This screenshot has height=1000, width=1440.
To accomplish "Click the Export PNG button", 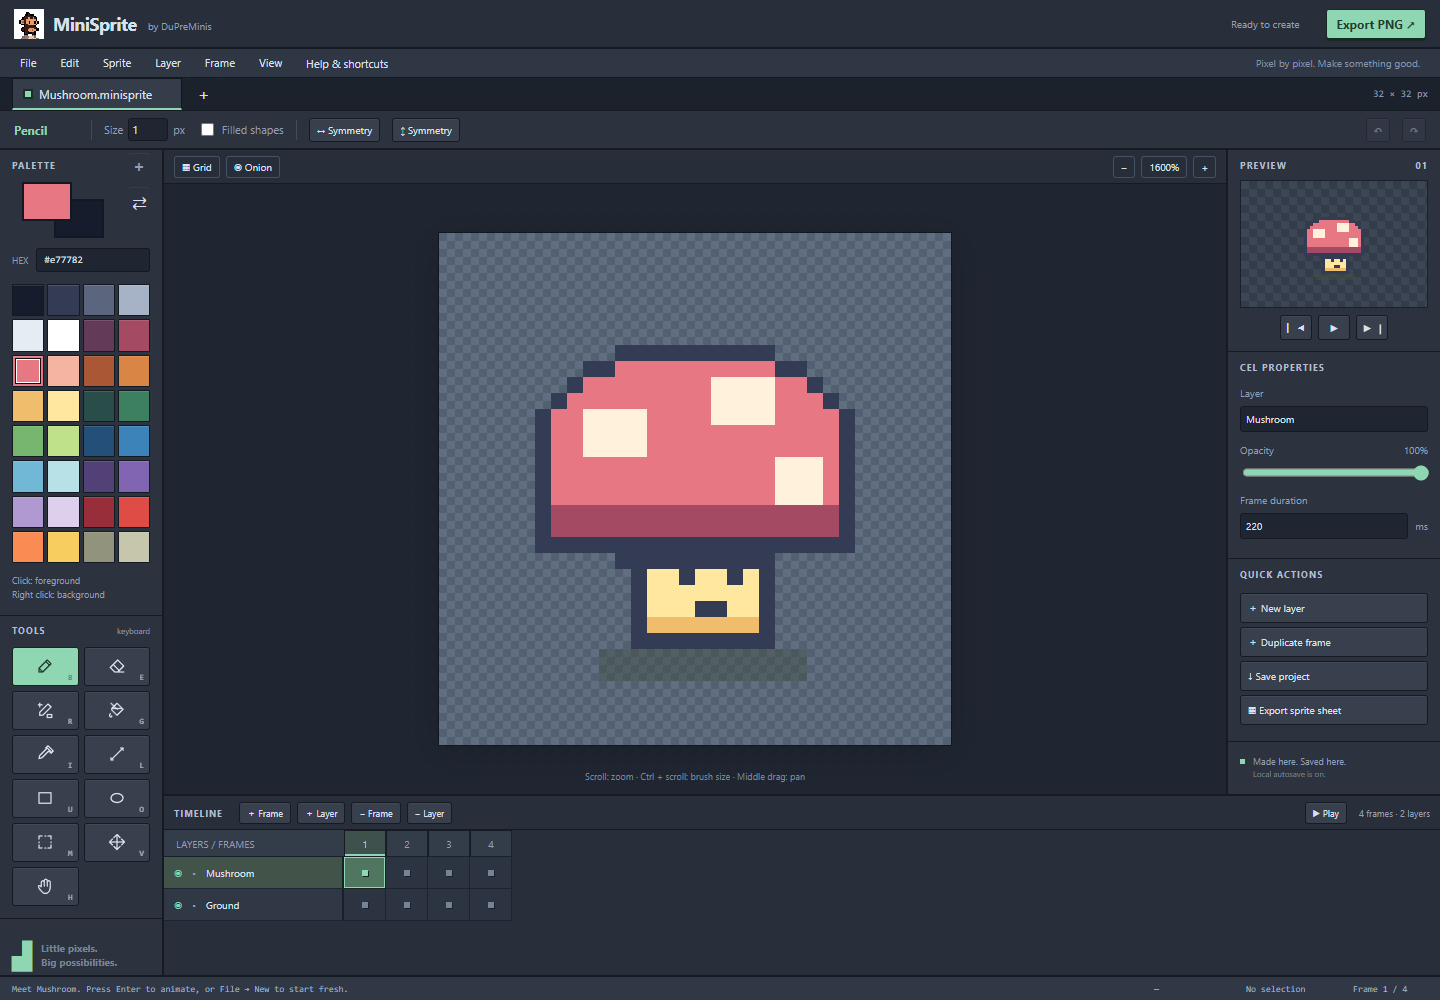I will (x=1375, y=25).
